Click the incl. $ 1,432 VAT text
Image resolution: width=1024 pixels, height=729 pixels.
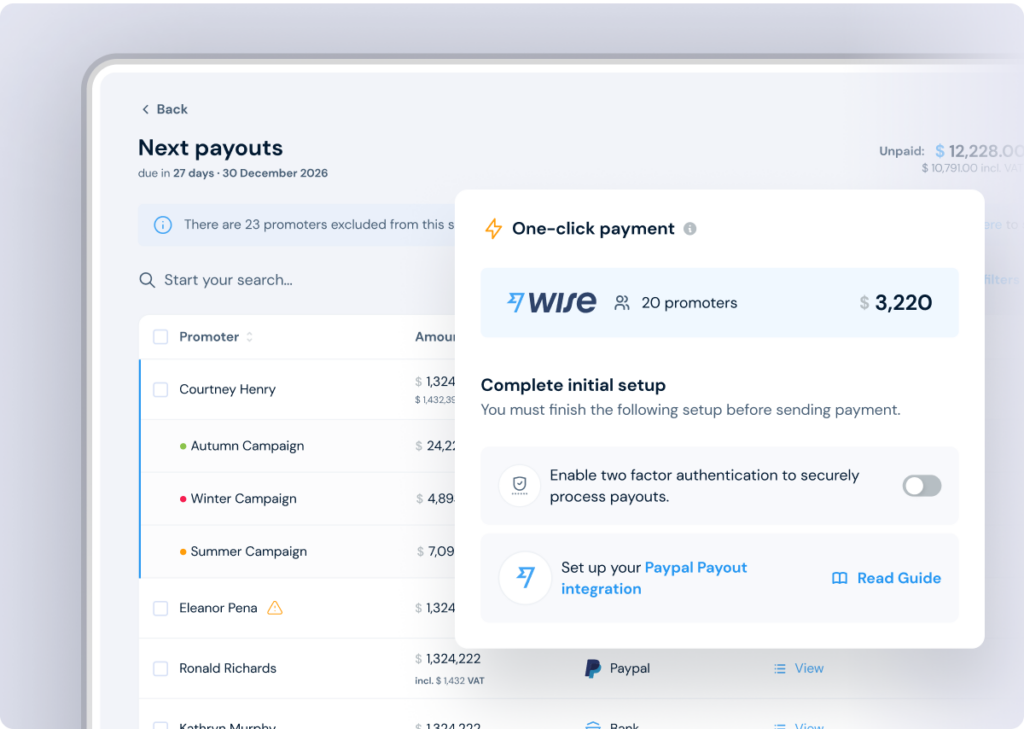(449, 681)
